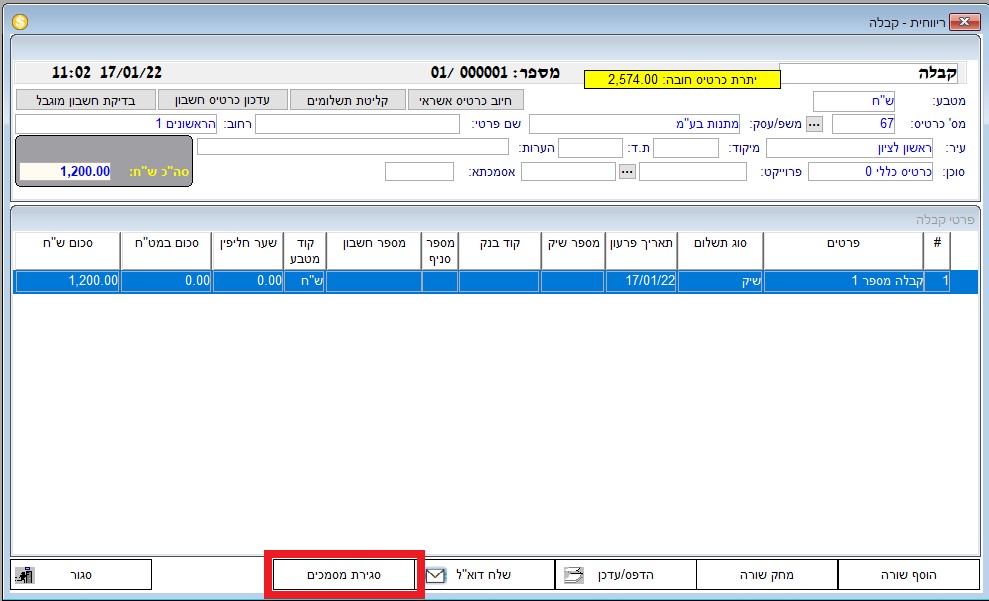
Task: Select the קבלה מספר 1 details cell
Action: [x=843, y=281]
